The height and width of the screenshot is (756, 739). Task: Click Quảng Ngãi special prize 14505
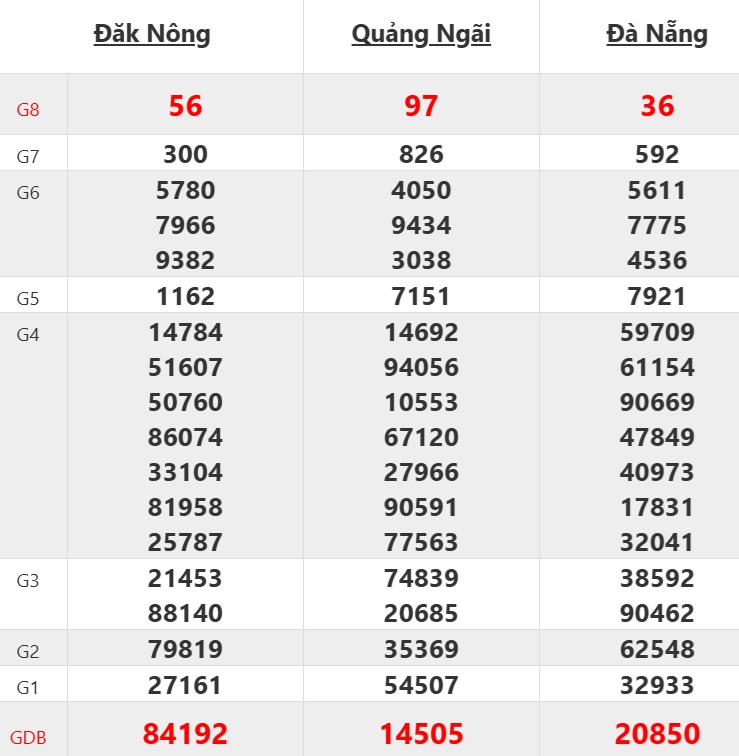pos(421,734)
